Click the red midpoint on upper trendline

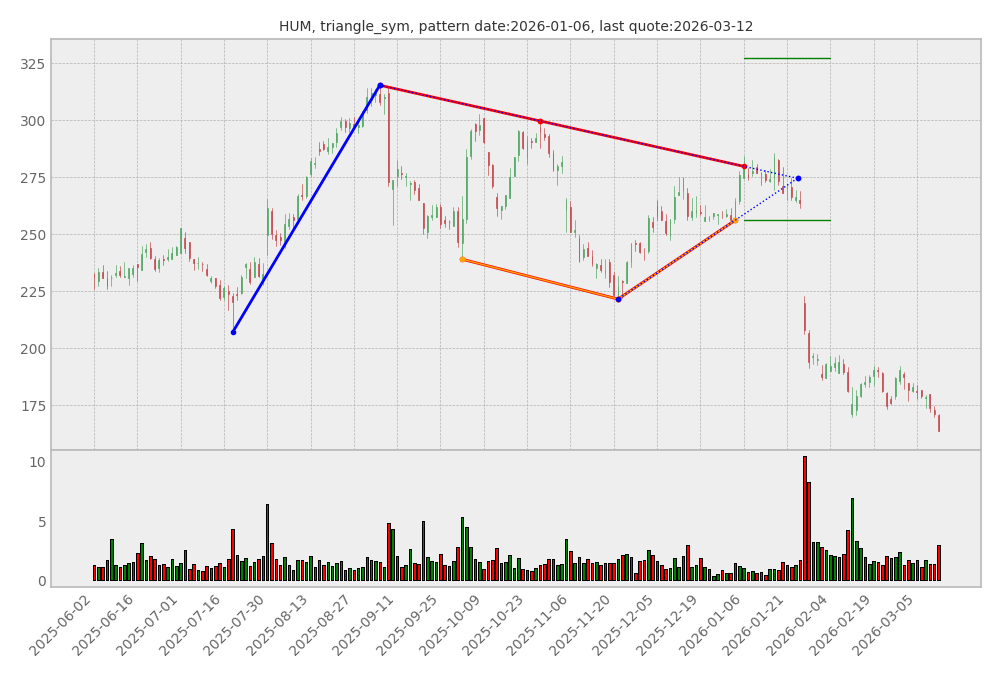pyautogui.click(x=540, y=122)
